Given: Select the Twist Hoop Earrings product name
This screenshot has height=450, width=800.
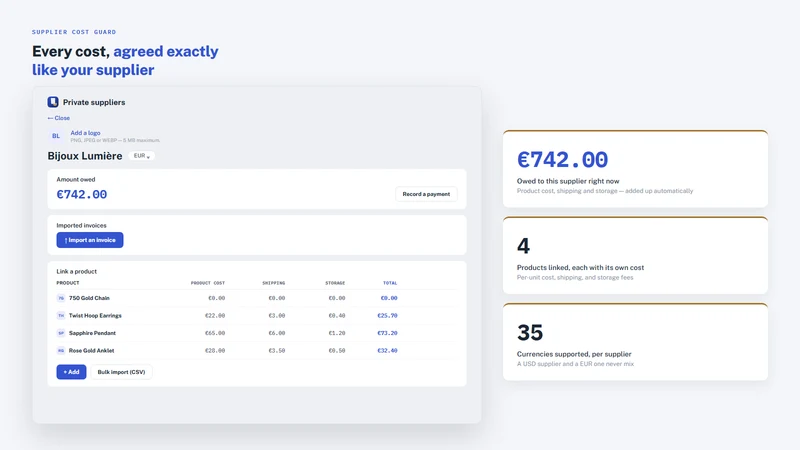Looking at the screenshot, I should [95, 316].
